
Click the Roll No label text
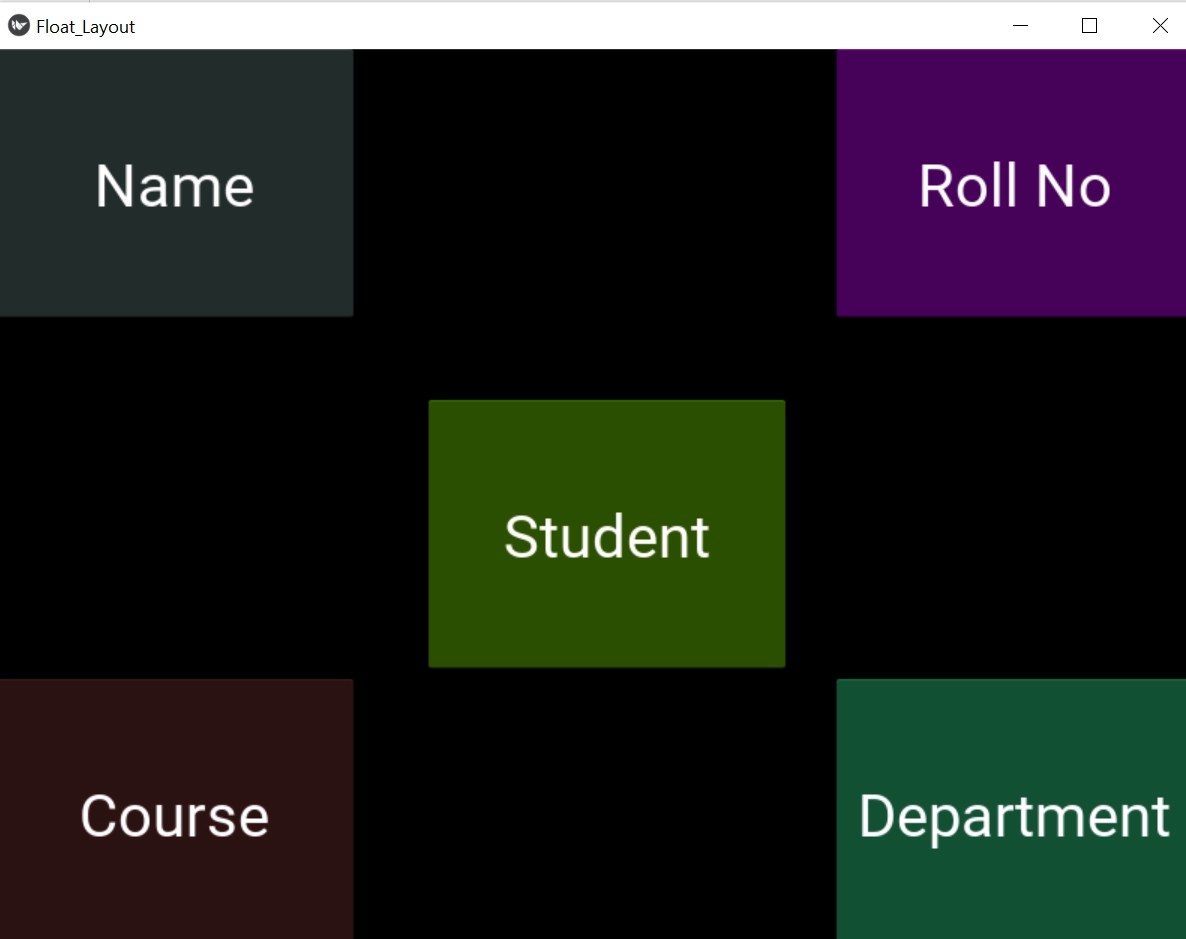pos(1013,186)
